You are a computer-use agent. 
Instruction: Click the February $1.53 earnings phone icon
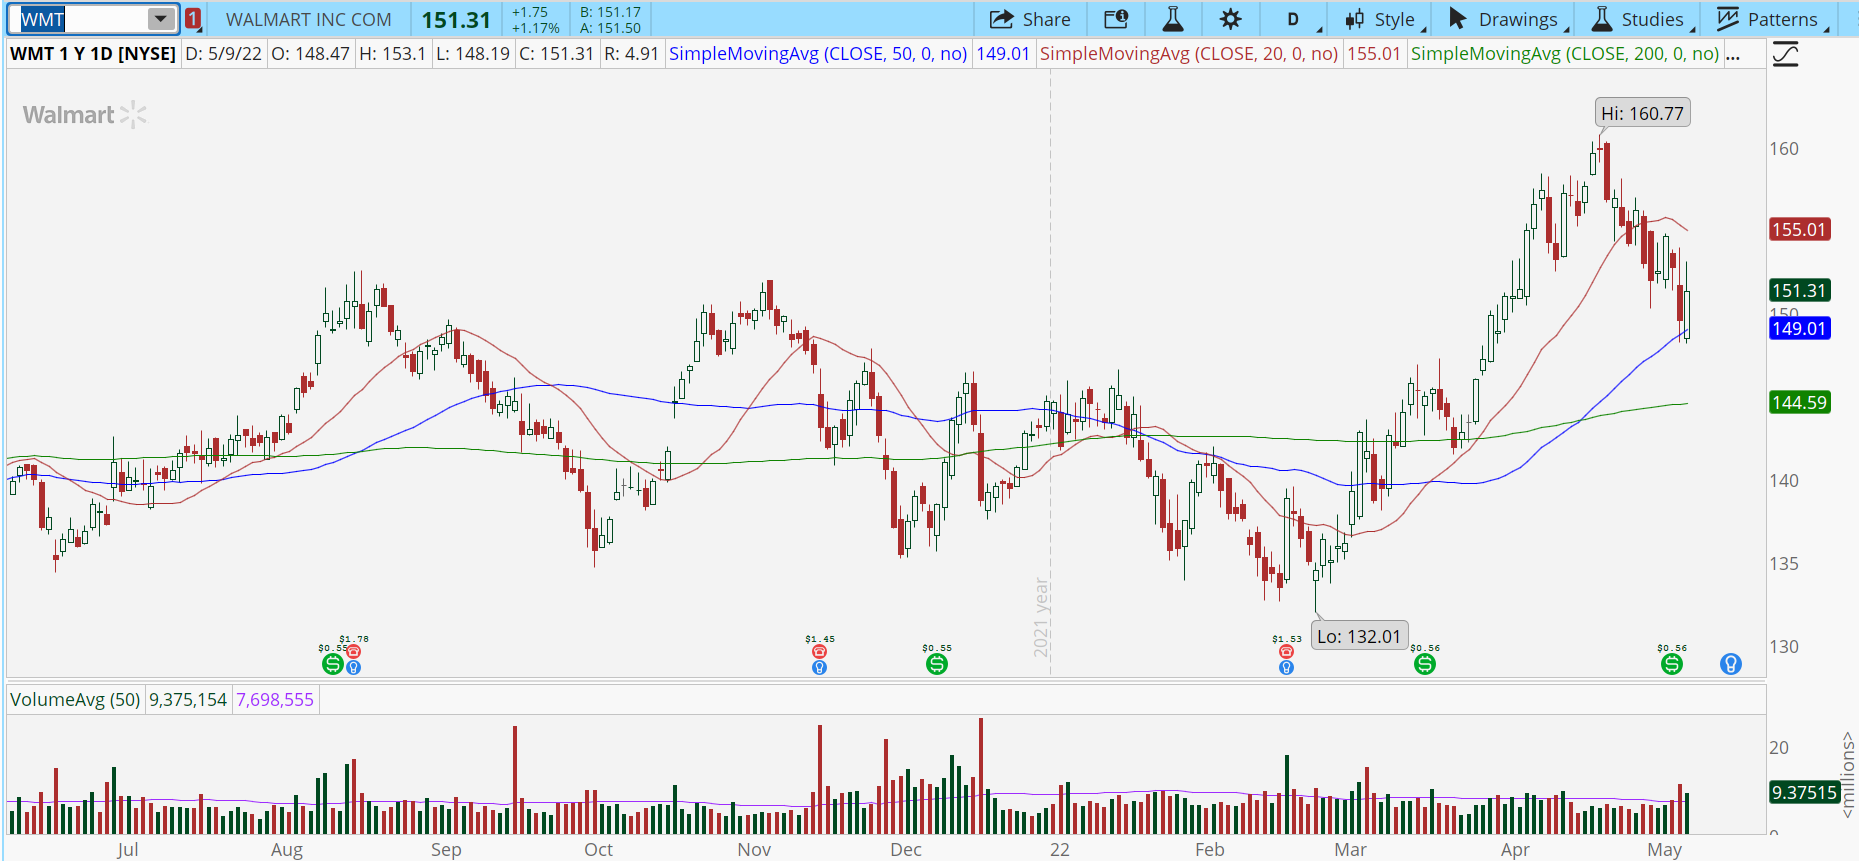[x=1286, y=652]
